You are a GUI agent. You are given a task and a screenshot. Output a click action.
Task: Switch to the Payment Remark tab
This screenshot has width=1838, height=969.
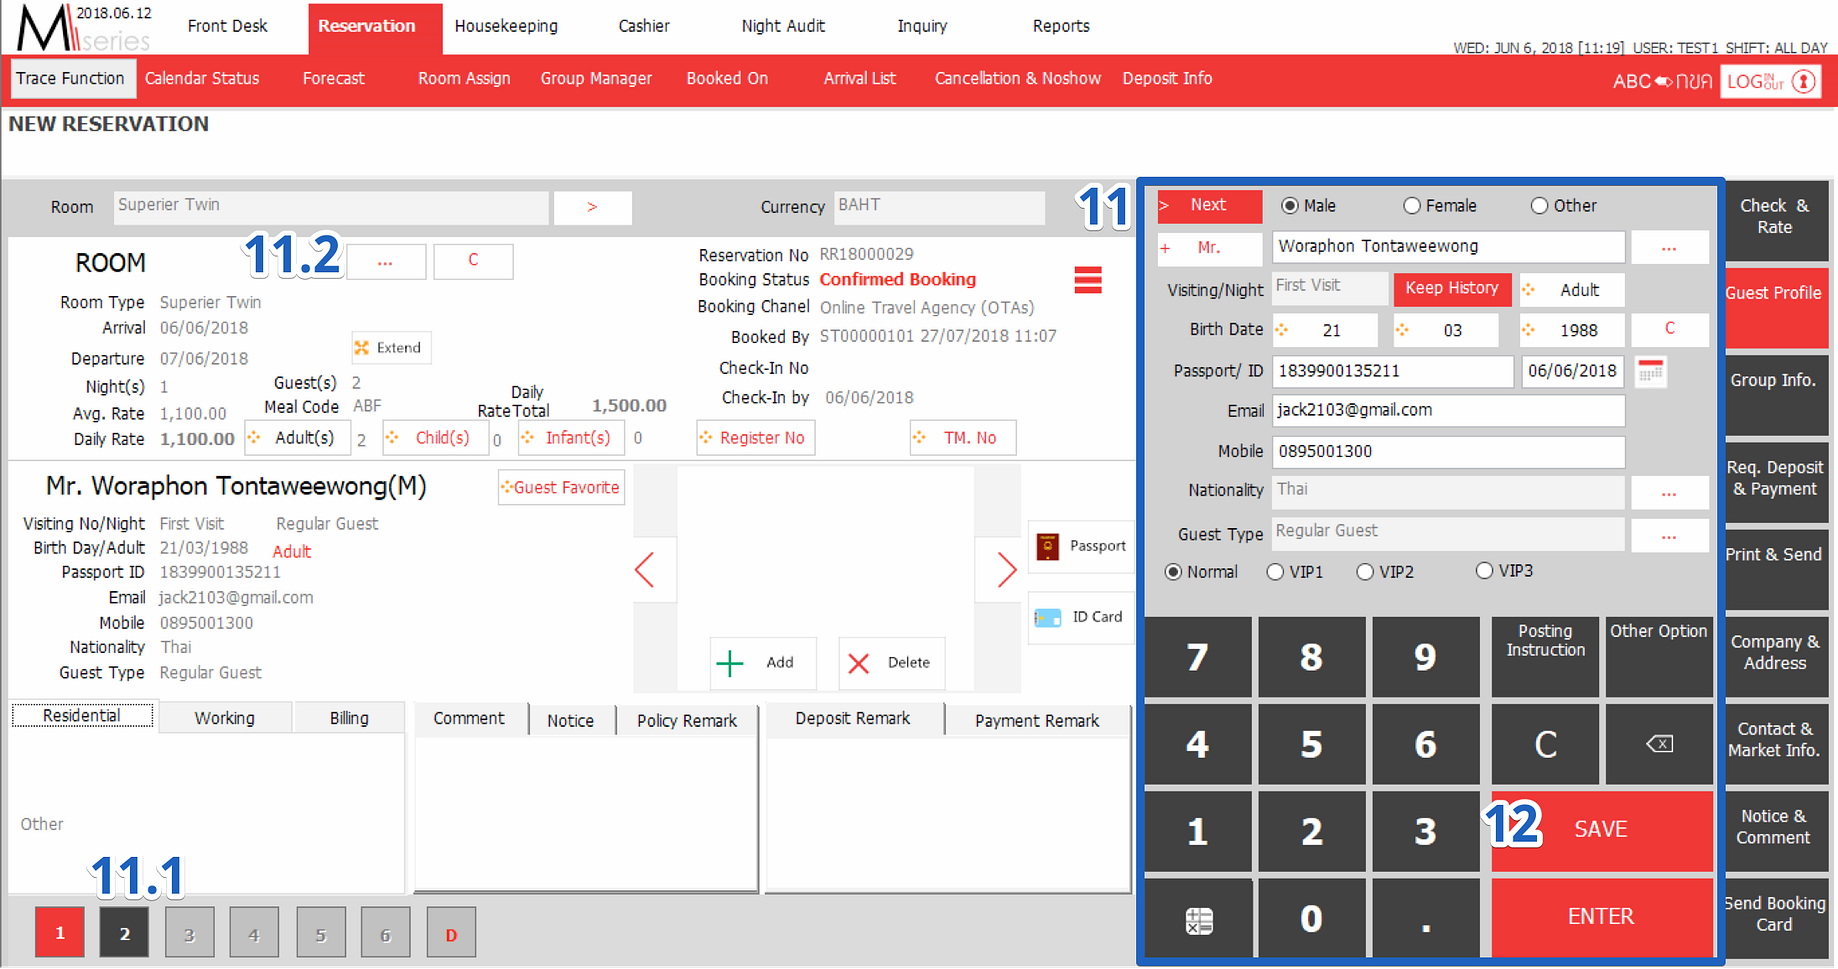[x=1037, y=721]
